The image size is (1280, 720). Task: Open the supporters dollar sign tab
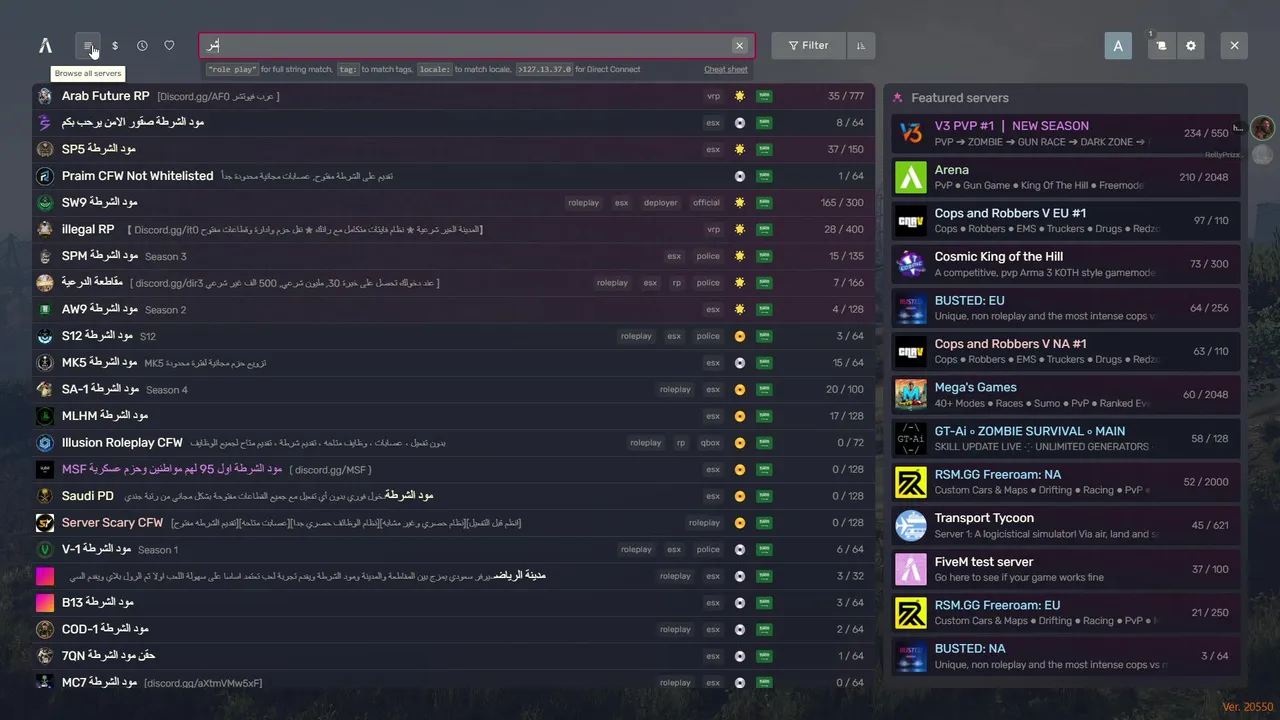point(115,45)
